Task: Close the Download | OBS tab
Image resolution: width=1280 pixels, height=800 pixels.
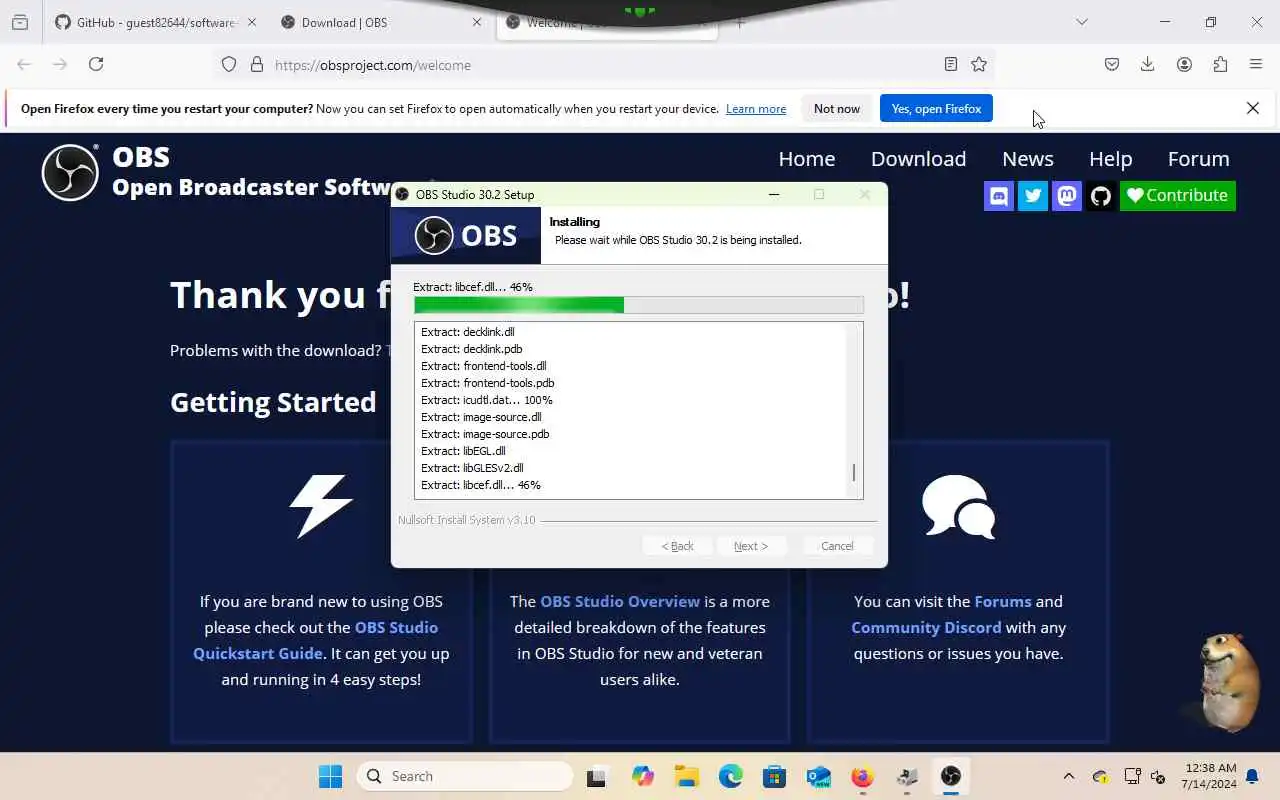Action: (x=477, y=22)
